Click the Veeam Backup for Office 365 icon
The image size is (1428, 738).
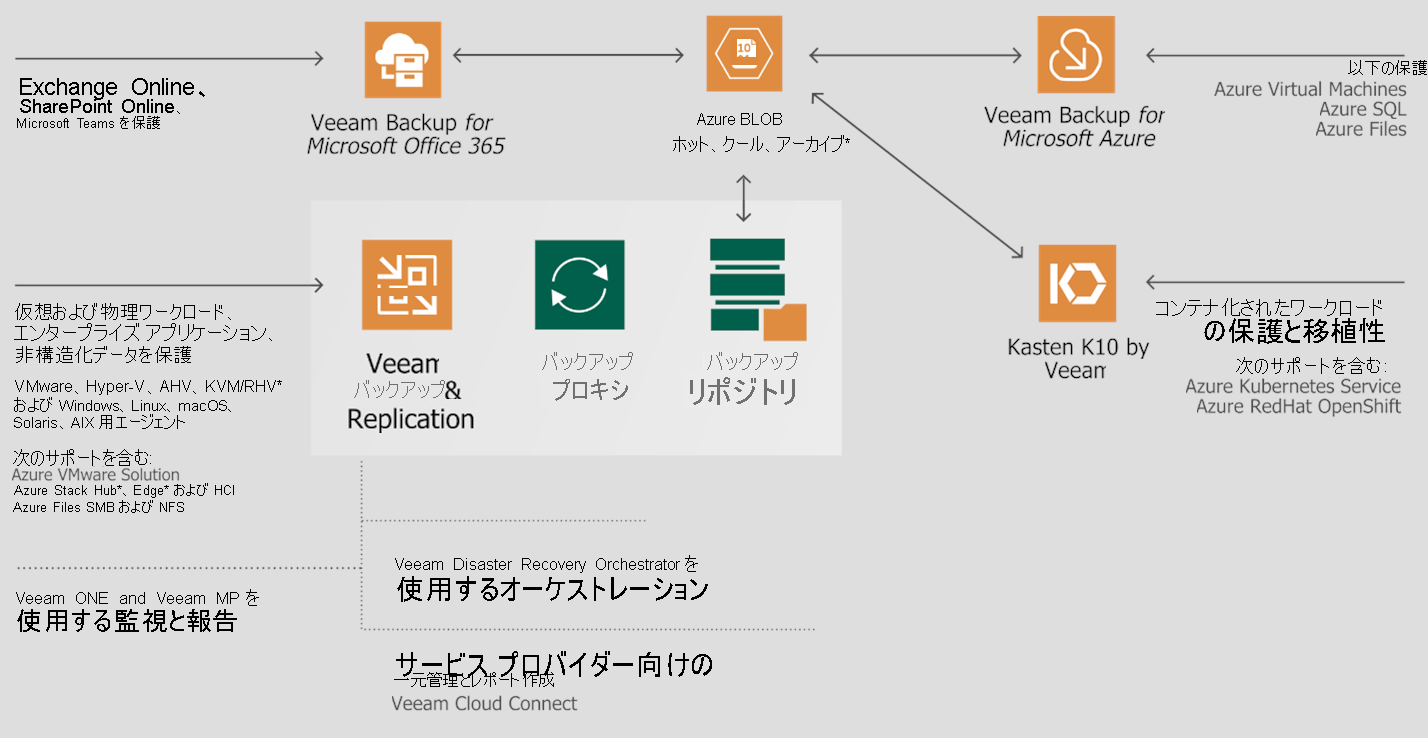403,61
